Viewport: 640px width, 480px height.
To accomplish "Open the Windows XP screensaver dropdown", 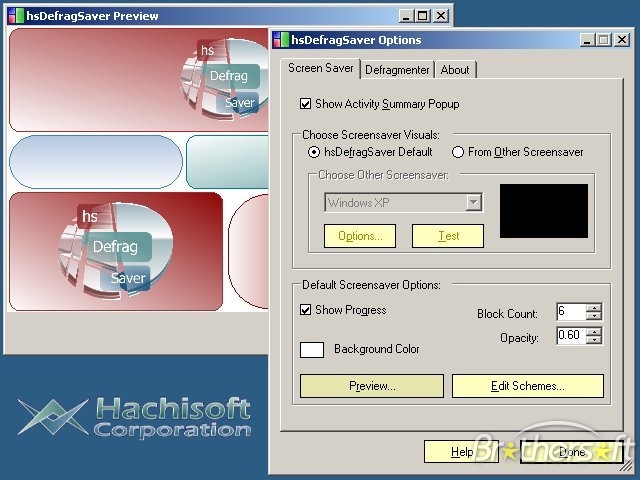I will 473,202.
